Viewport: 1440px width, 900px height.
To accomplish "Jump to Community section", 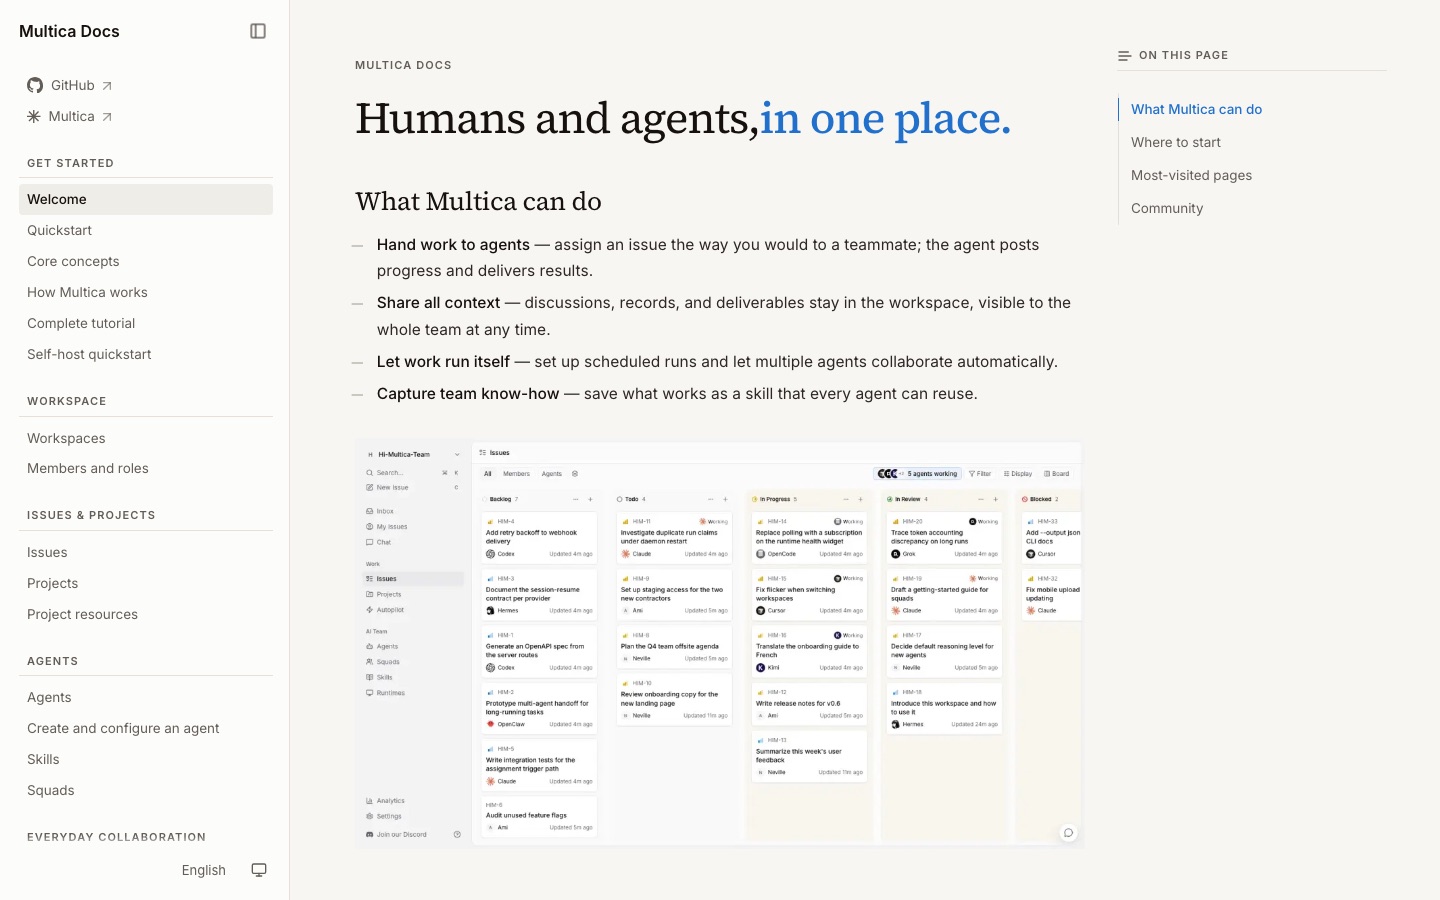I will click(1167, 208).
